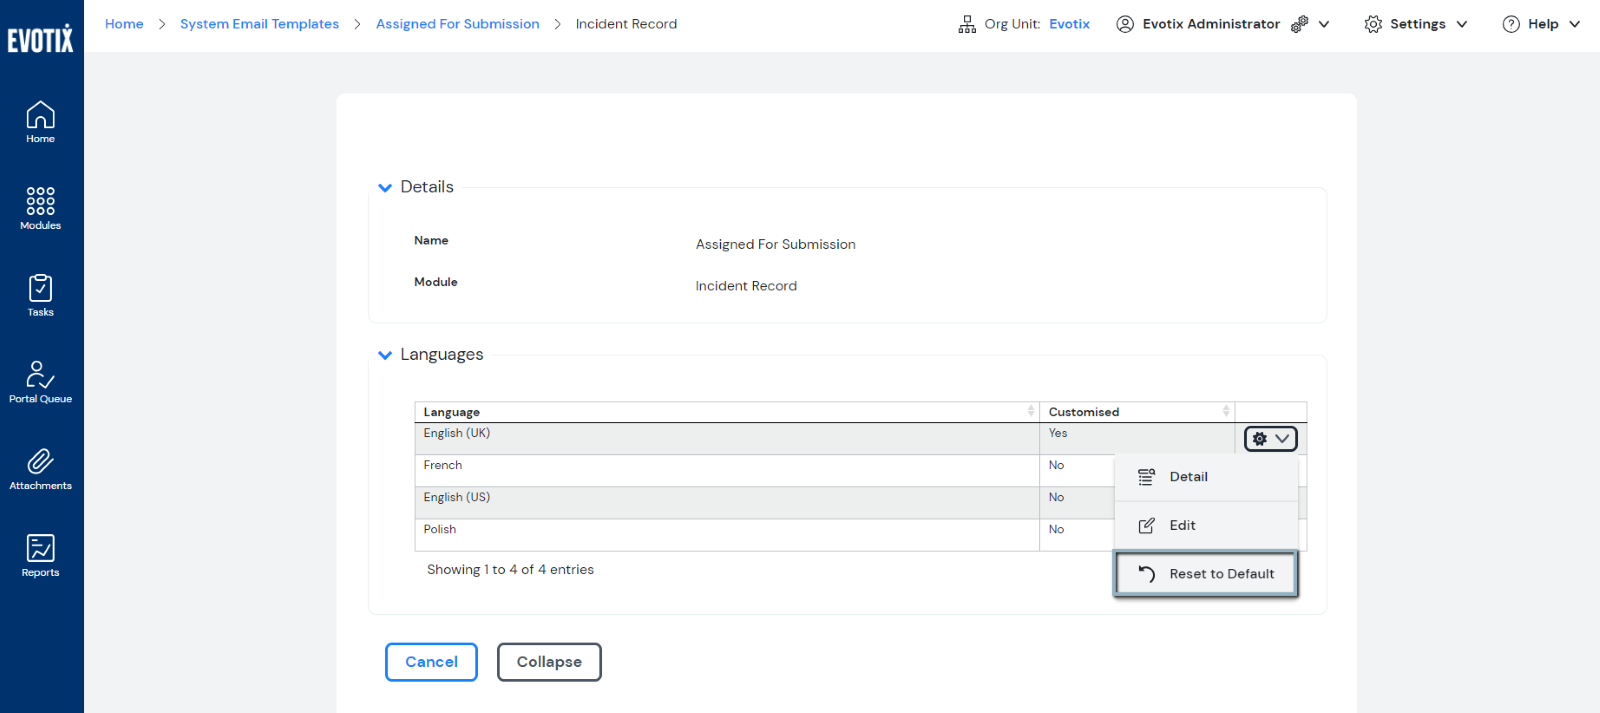
Task: Click the Showing 1 to 4 entries text
Action: click(510, 570)
